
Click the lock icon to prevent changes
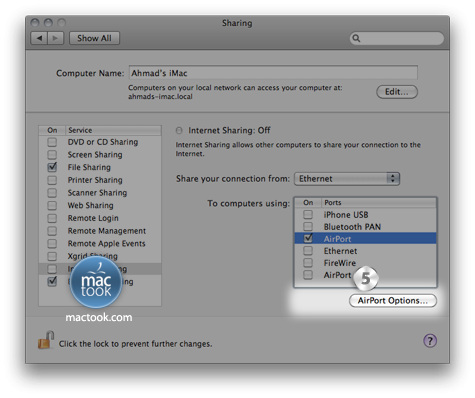point(46,340)
